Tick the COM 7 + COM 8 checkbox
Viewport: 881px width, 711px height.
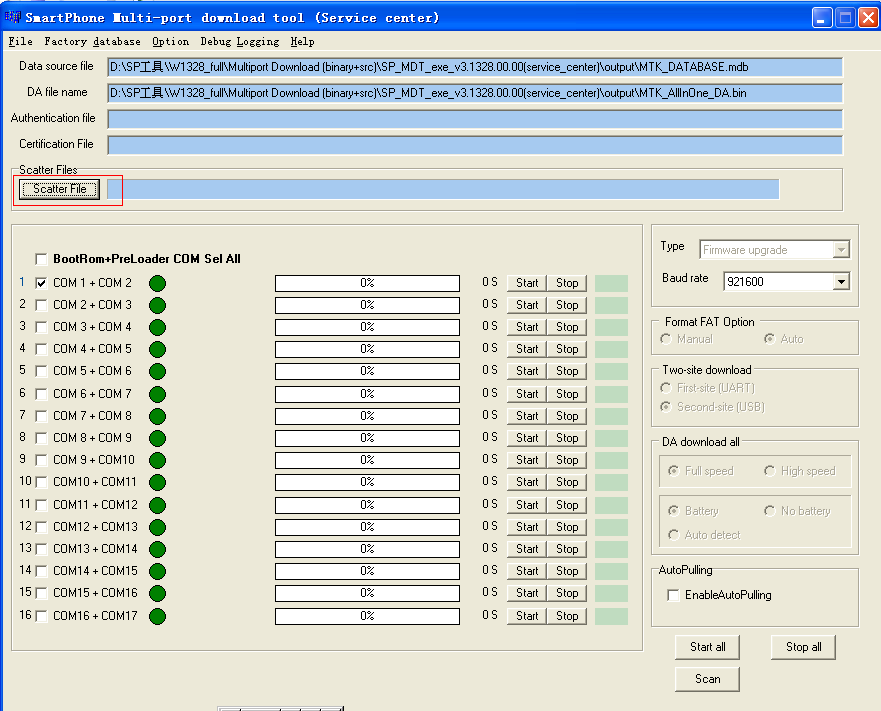pyautogui.click(x=41, y=416)
